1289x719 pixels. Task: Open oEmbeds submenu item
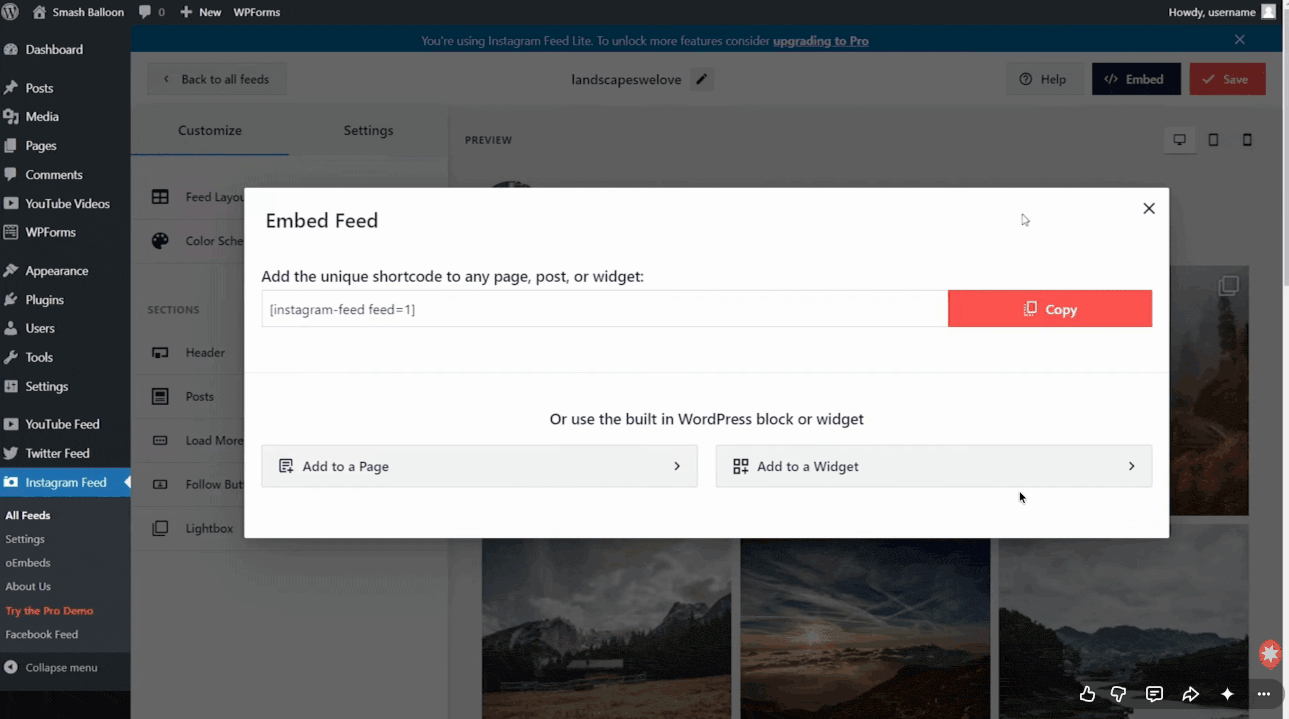pos(28,563)
